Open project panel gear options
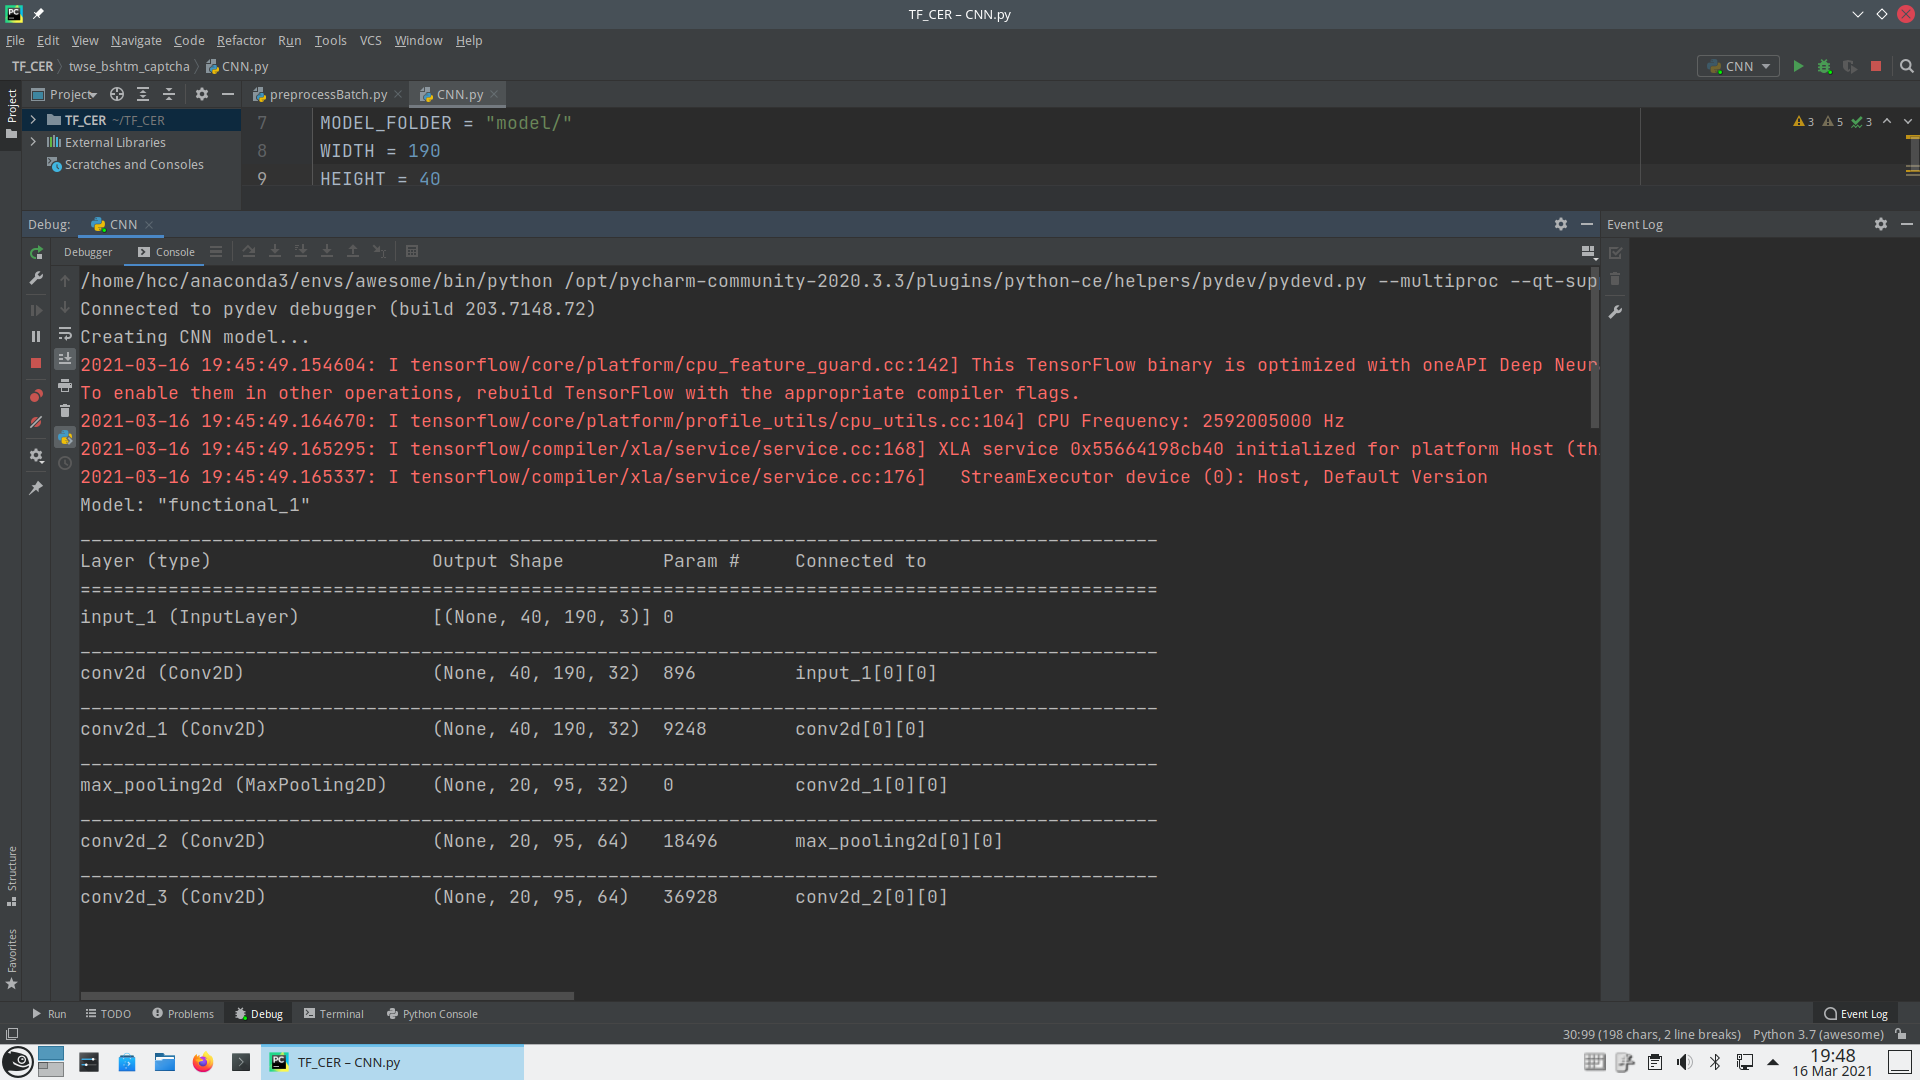The image size is (1920, 1080). coord(202,94)
